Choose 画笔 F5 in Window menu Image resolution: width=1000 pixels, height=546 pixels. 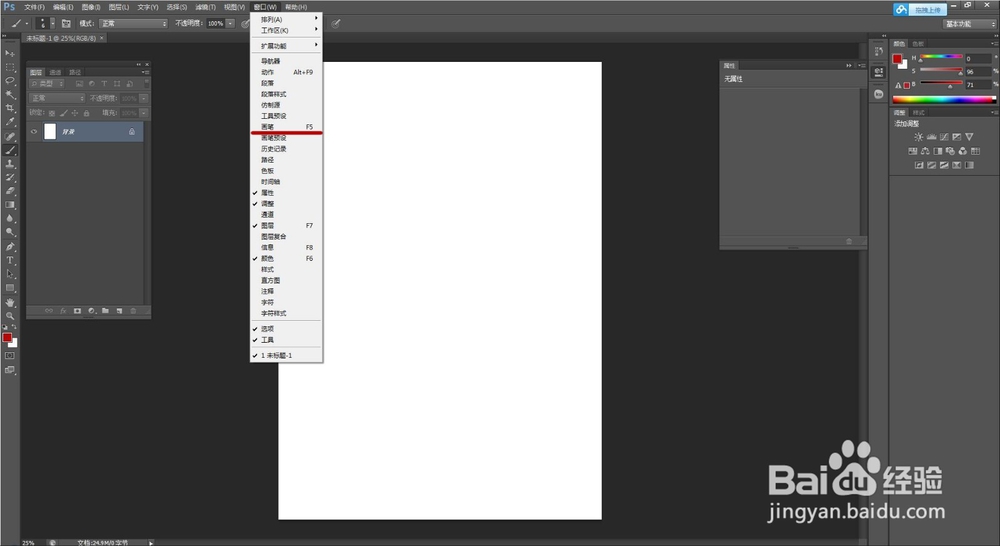pos(286,127)
